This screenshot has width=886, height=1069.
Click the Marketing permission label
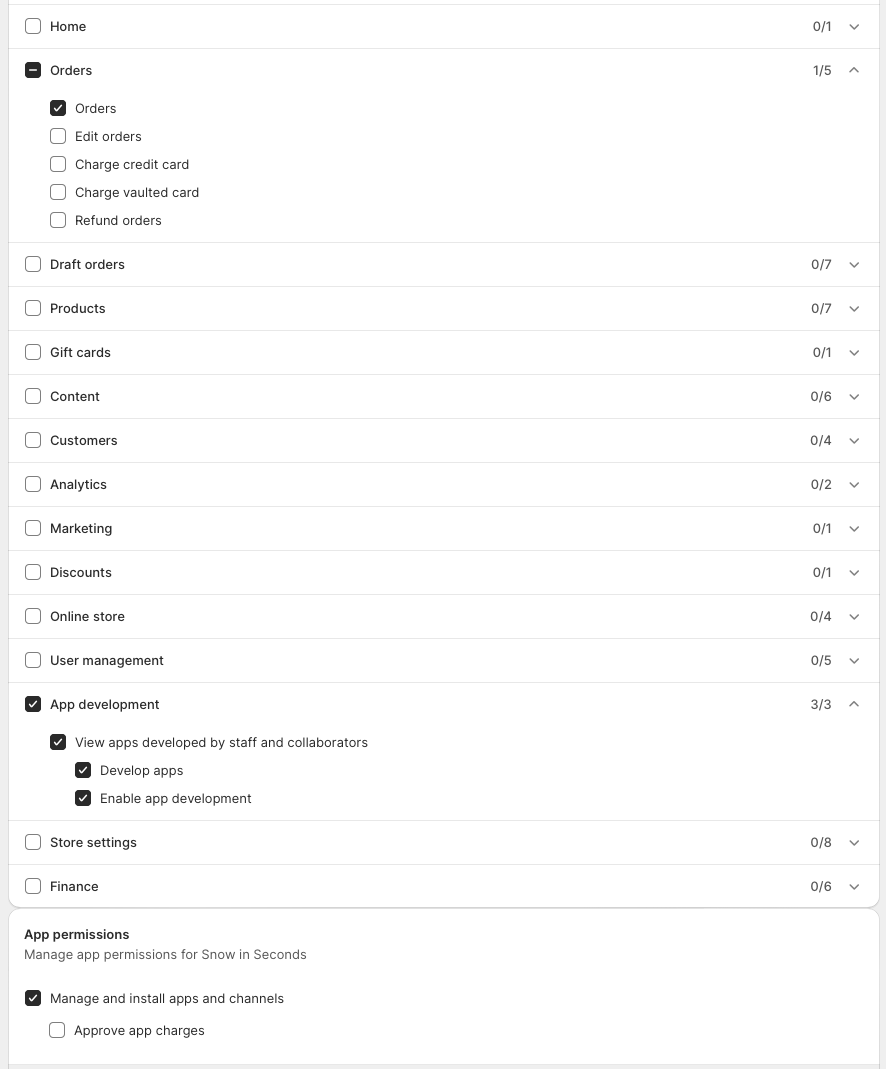point(81,528)
